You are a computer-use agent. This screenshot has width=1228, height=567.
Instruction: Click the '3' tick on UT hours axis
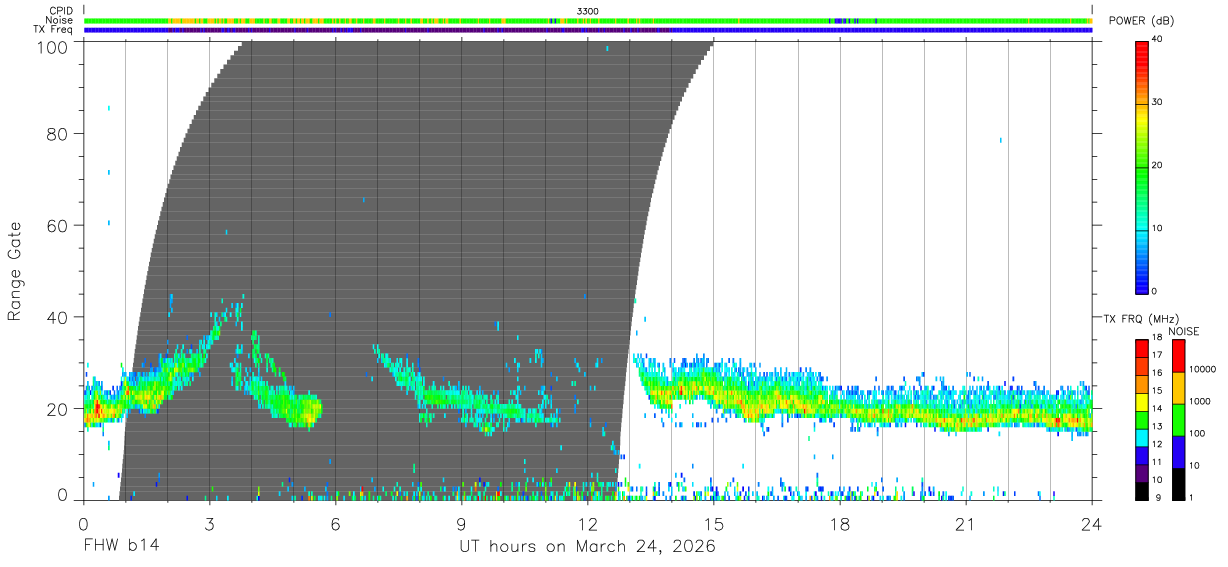click(x=209, y=523)
